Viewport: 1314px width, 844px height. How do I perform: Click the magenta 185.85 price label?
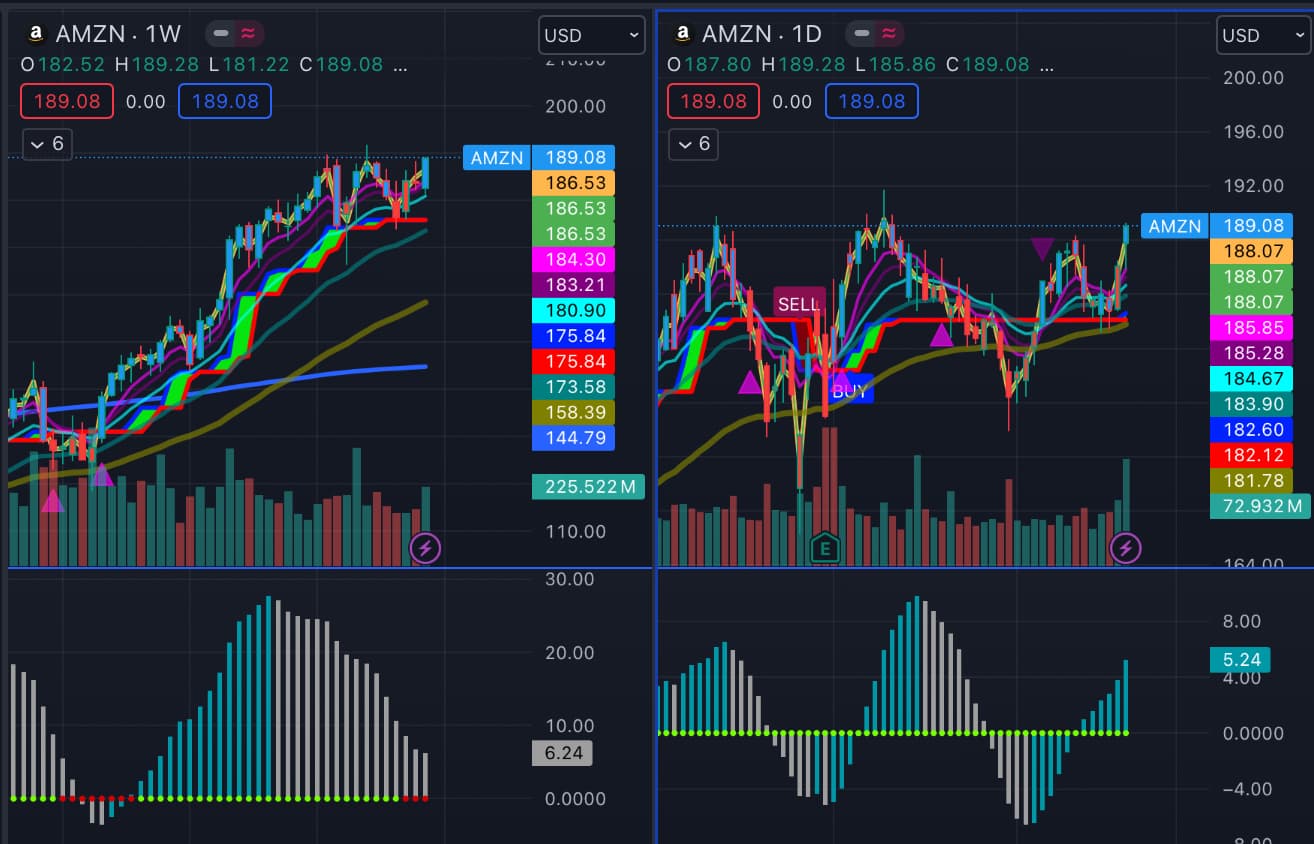[x=1251, y=327]
